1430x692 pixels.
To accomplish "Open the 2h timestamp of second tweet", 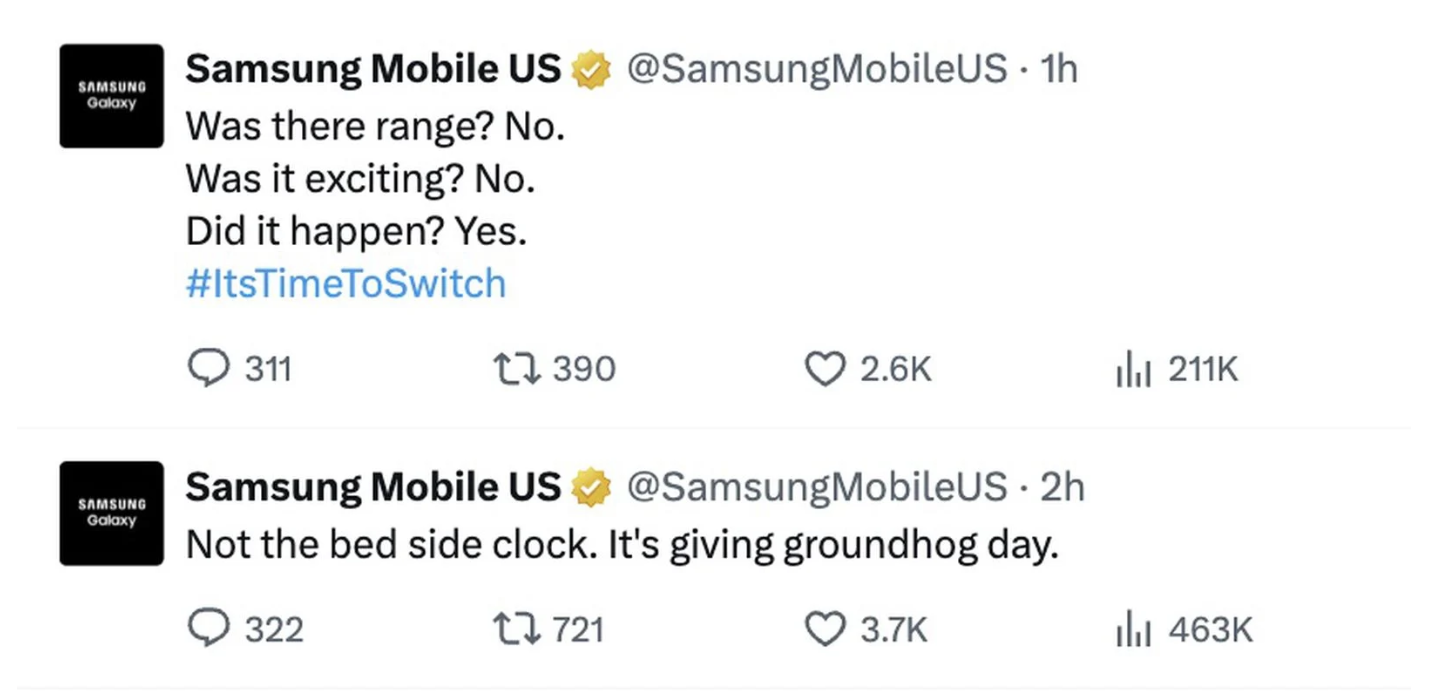I will pos(1062,486).
